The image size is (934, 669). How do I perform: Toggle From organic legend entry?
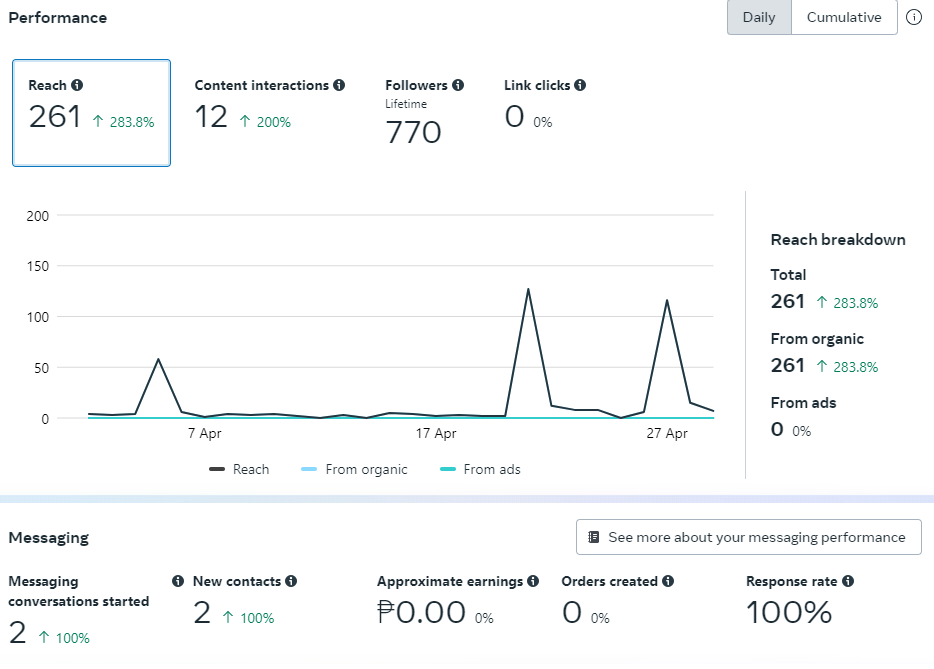click(x=355, y=469)
